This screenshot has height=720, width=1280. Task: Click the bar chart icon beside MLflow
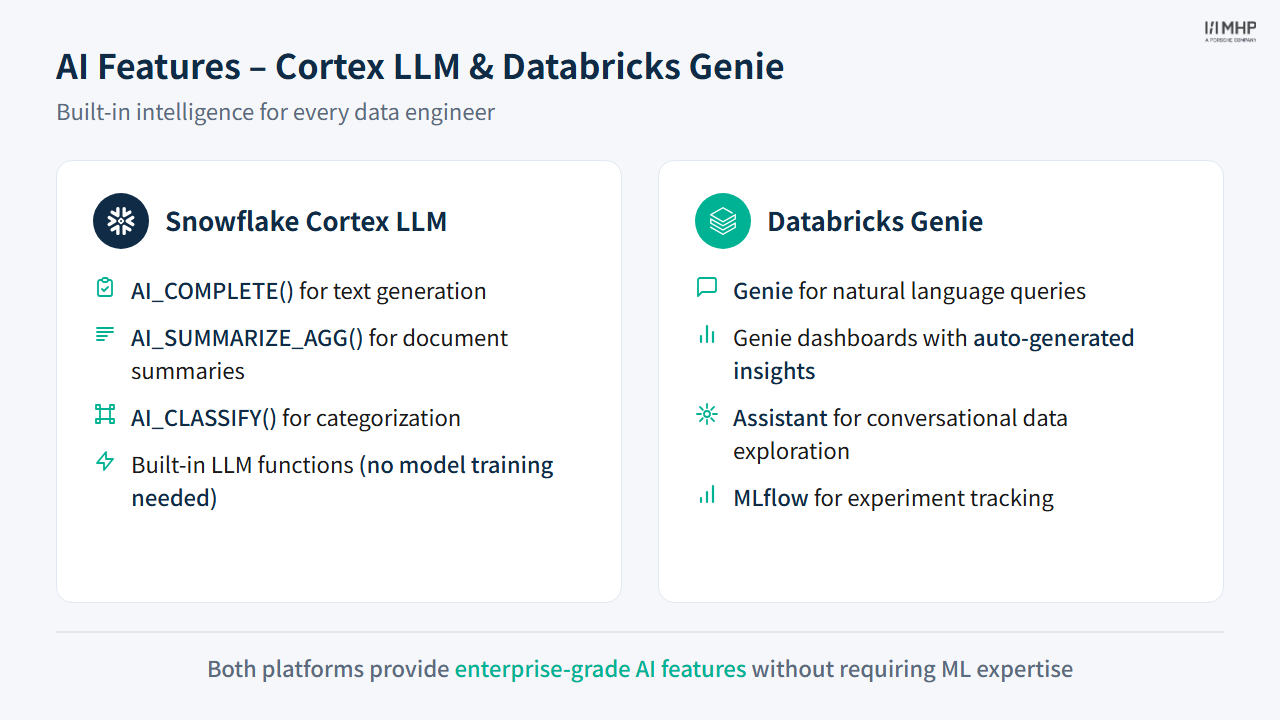pyautogui.click(x=707, y=495)
